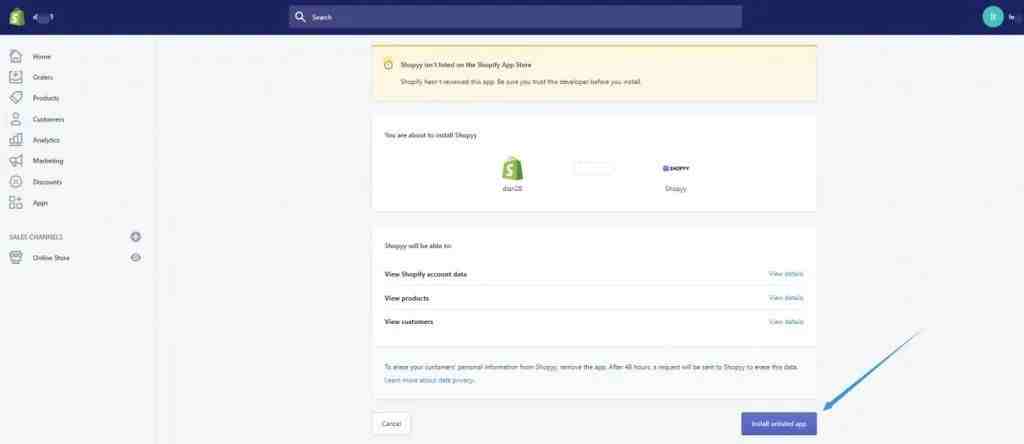Click the Shopify logo in header
The image size is (1024, 444).
click(x=17, y=16)
